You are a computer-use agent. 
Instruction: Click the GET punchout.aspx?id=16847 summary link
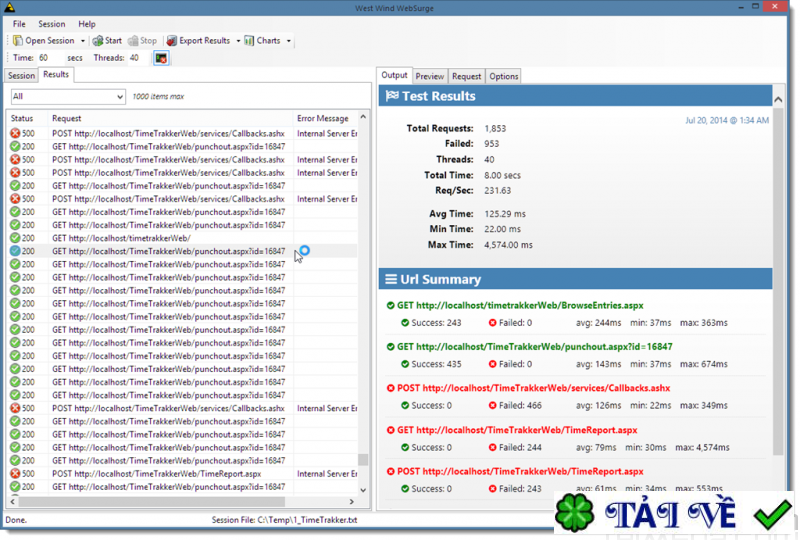[x=535, y=347]
